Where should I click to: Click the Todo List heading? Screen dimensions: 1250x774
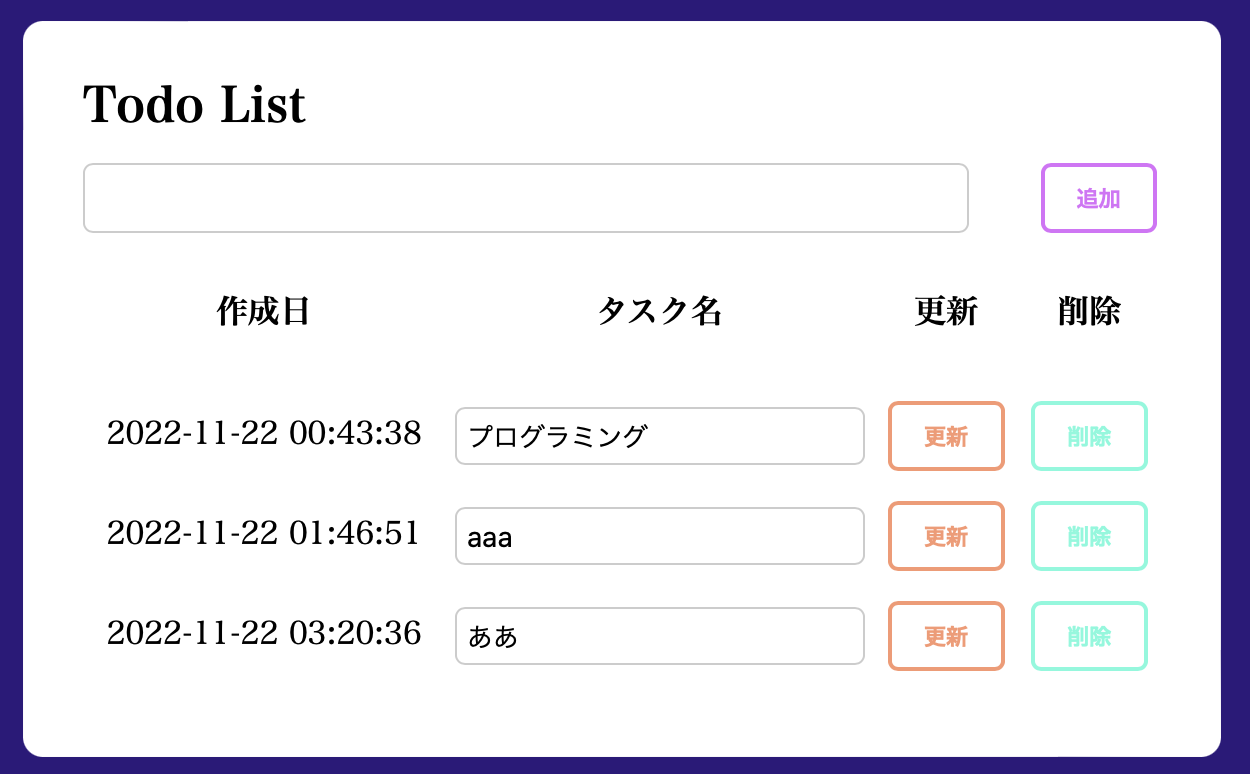tap(193, 103)
